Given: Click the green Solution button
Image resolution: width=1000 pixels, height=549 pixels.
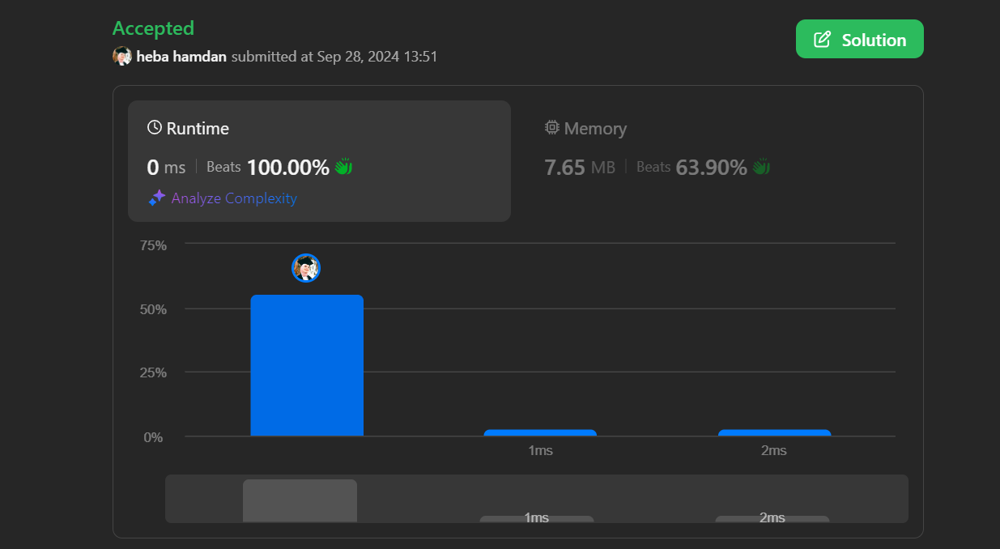Looking at the screenshot, I should [859, 40].
